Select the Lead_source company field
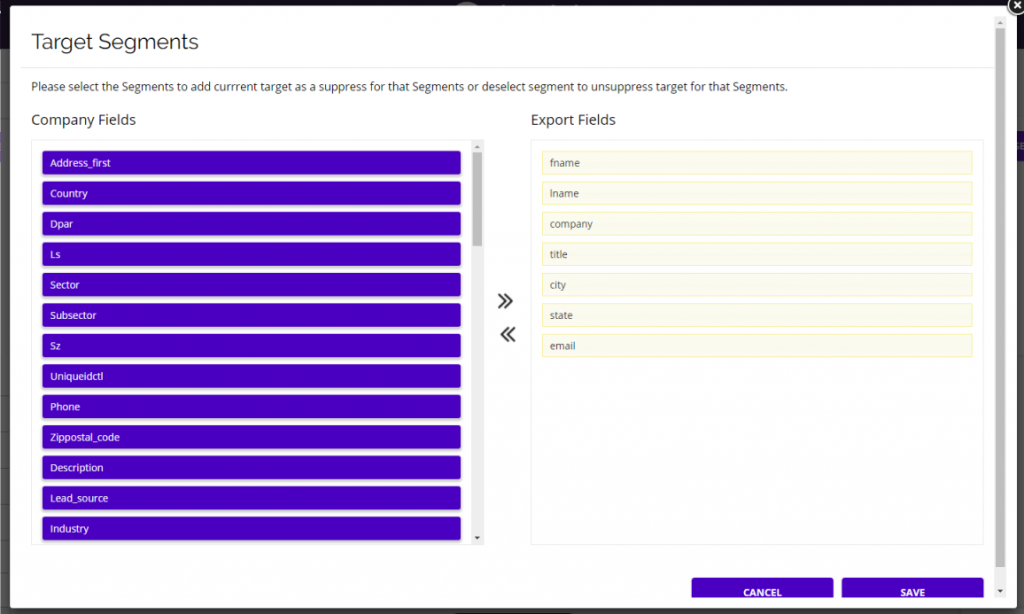Viewport: 1024px width, 614px height. pyautogui.click(x=250, y=497)
